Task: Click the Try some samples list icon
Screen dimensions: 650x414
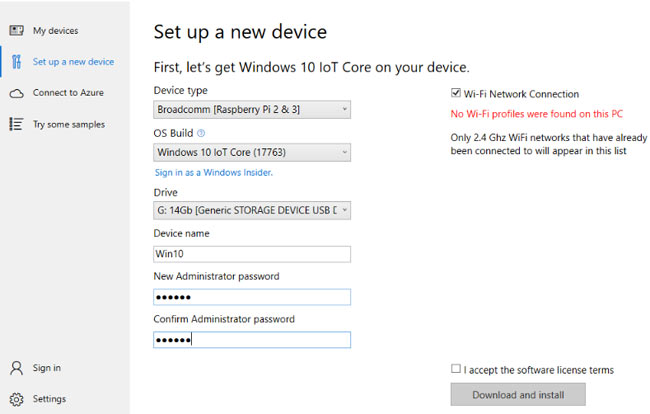Action: pyautogui.click(x=16, y=124)
